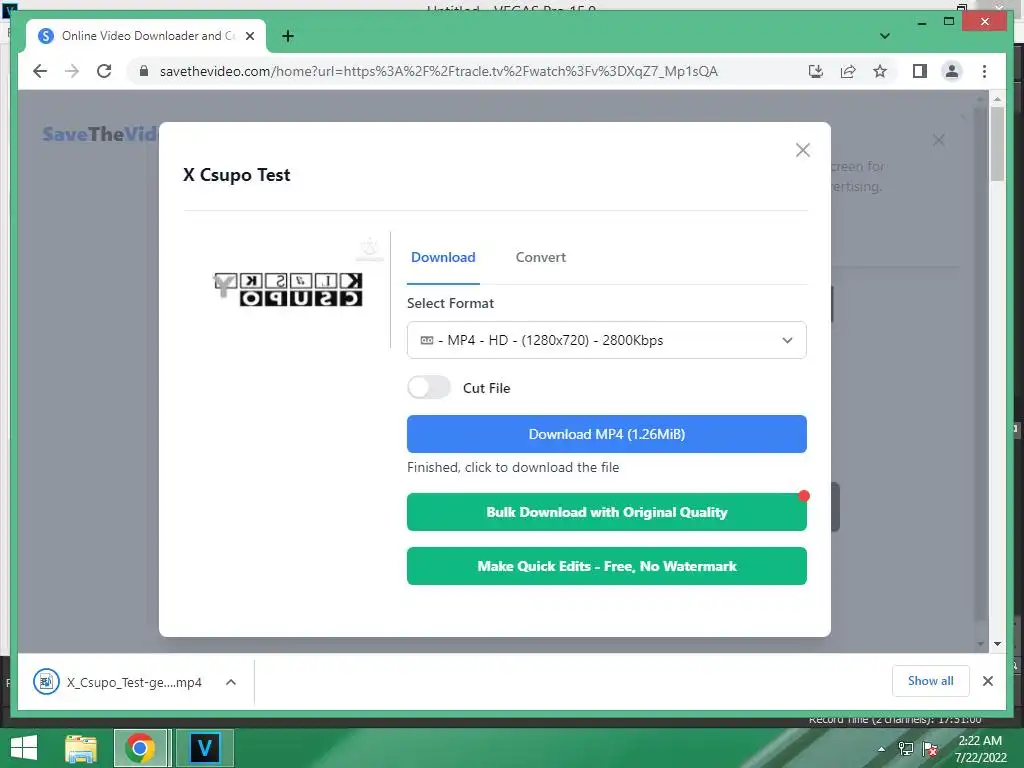Click the network tray icon

906,749
